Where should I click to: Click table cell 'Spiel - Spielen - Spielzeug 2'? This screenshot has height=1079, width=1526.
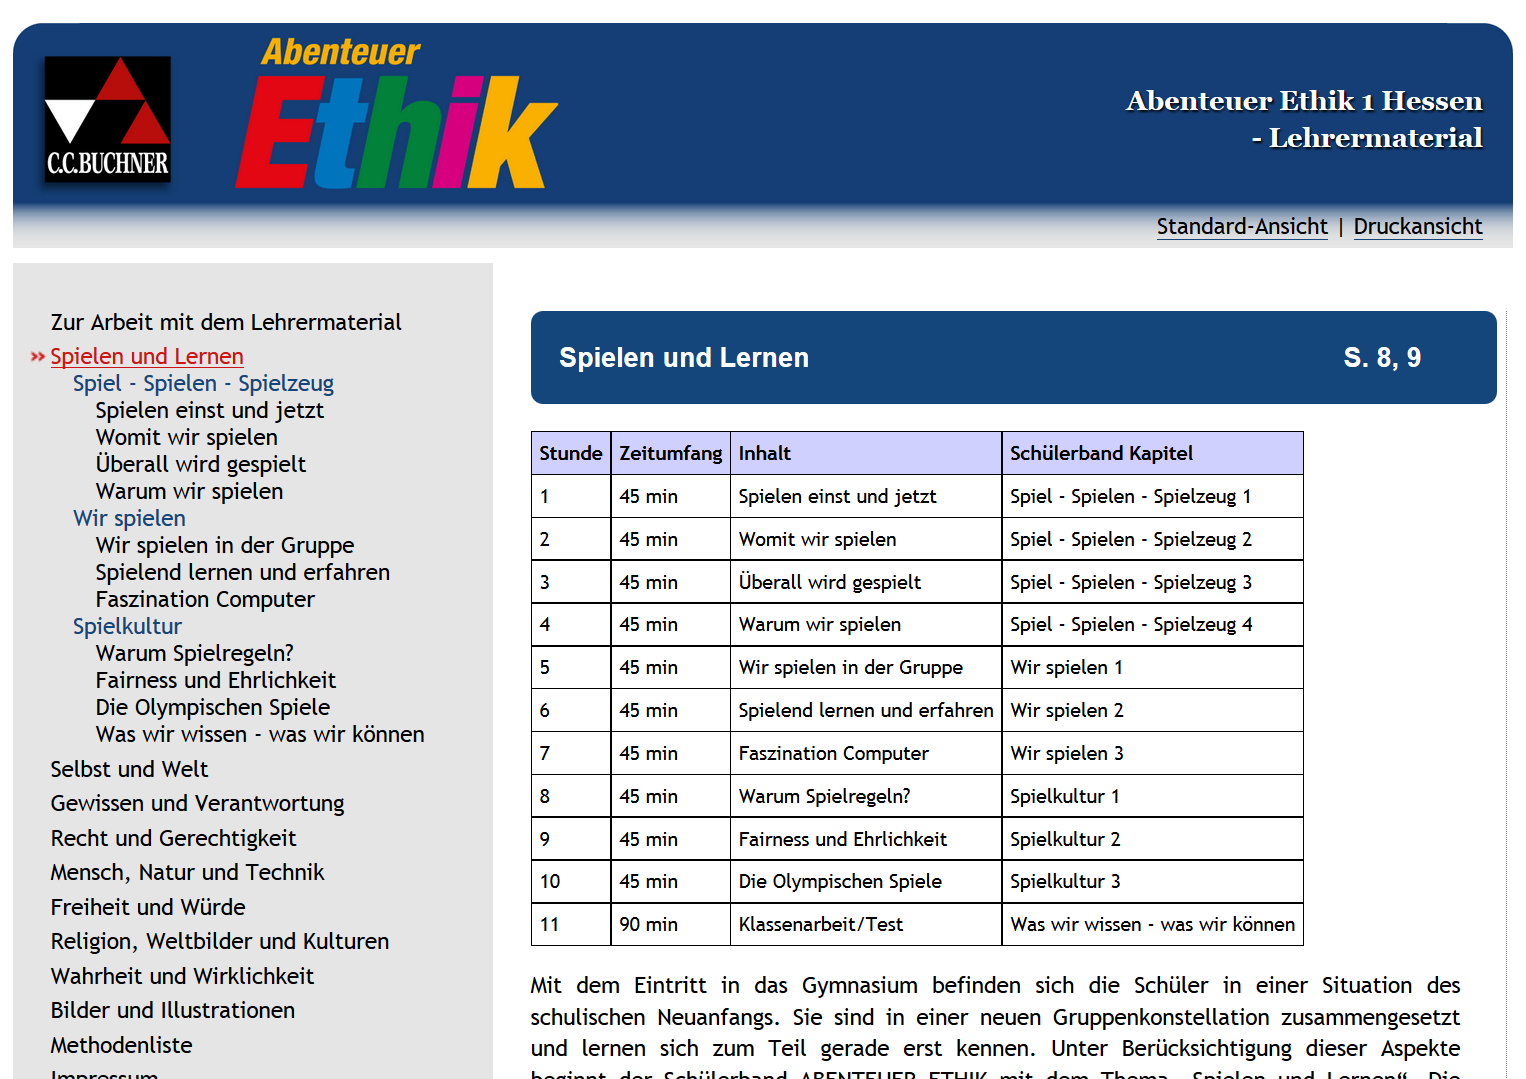pos(1153,539)
